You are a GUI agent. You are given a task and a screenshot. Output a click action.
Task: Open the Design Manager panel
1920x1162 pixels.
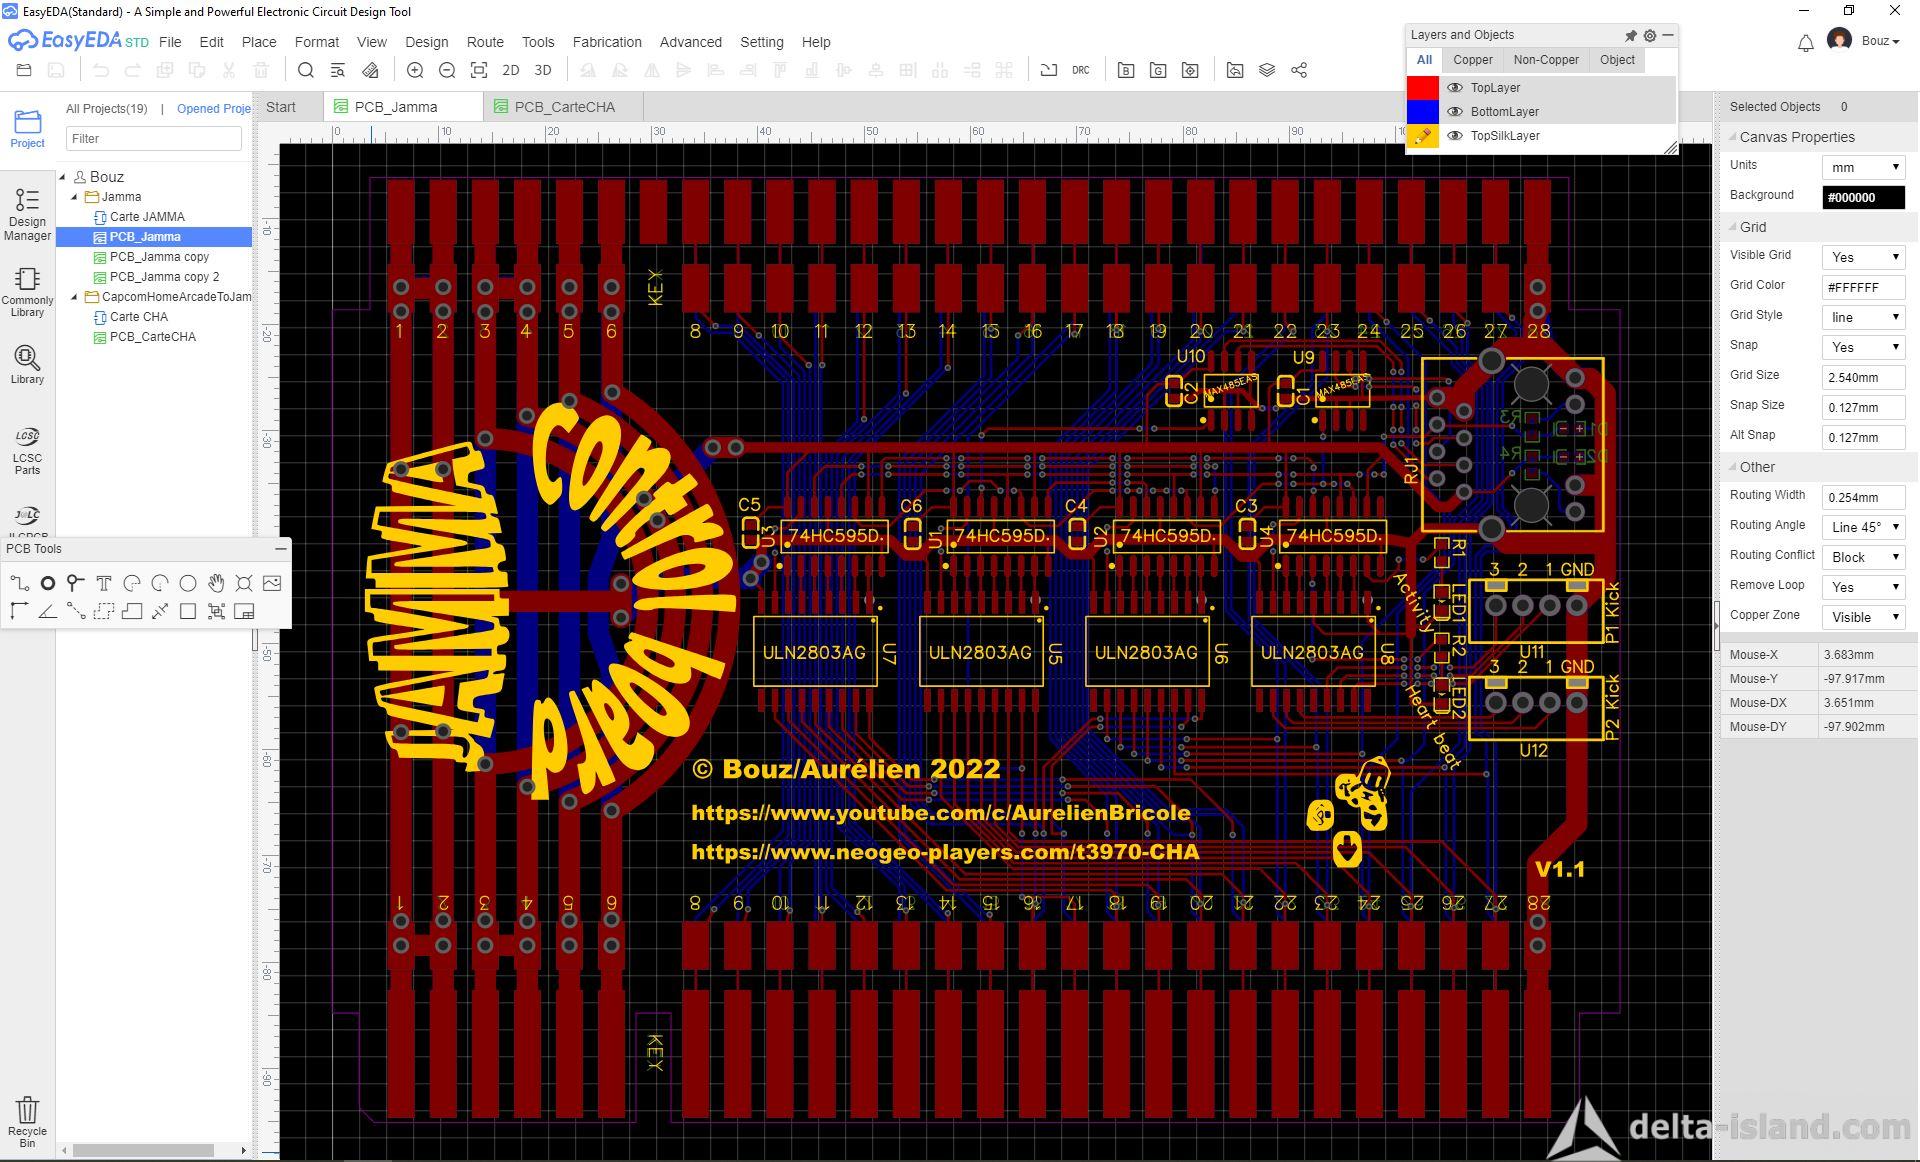click(27, 213)
